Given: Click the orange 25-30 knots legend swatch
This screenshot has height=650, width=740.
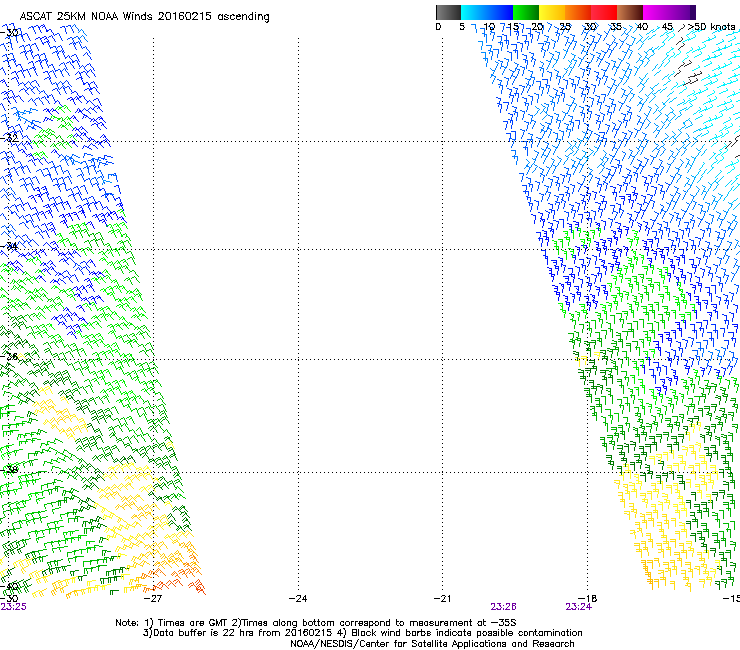Looking at the screenshot, I should 578,12.
